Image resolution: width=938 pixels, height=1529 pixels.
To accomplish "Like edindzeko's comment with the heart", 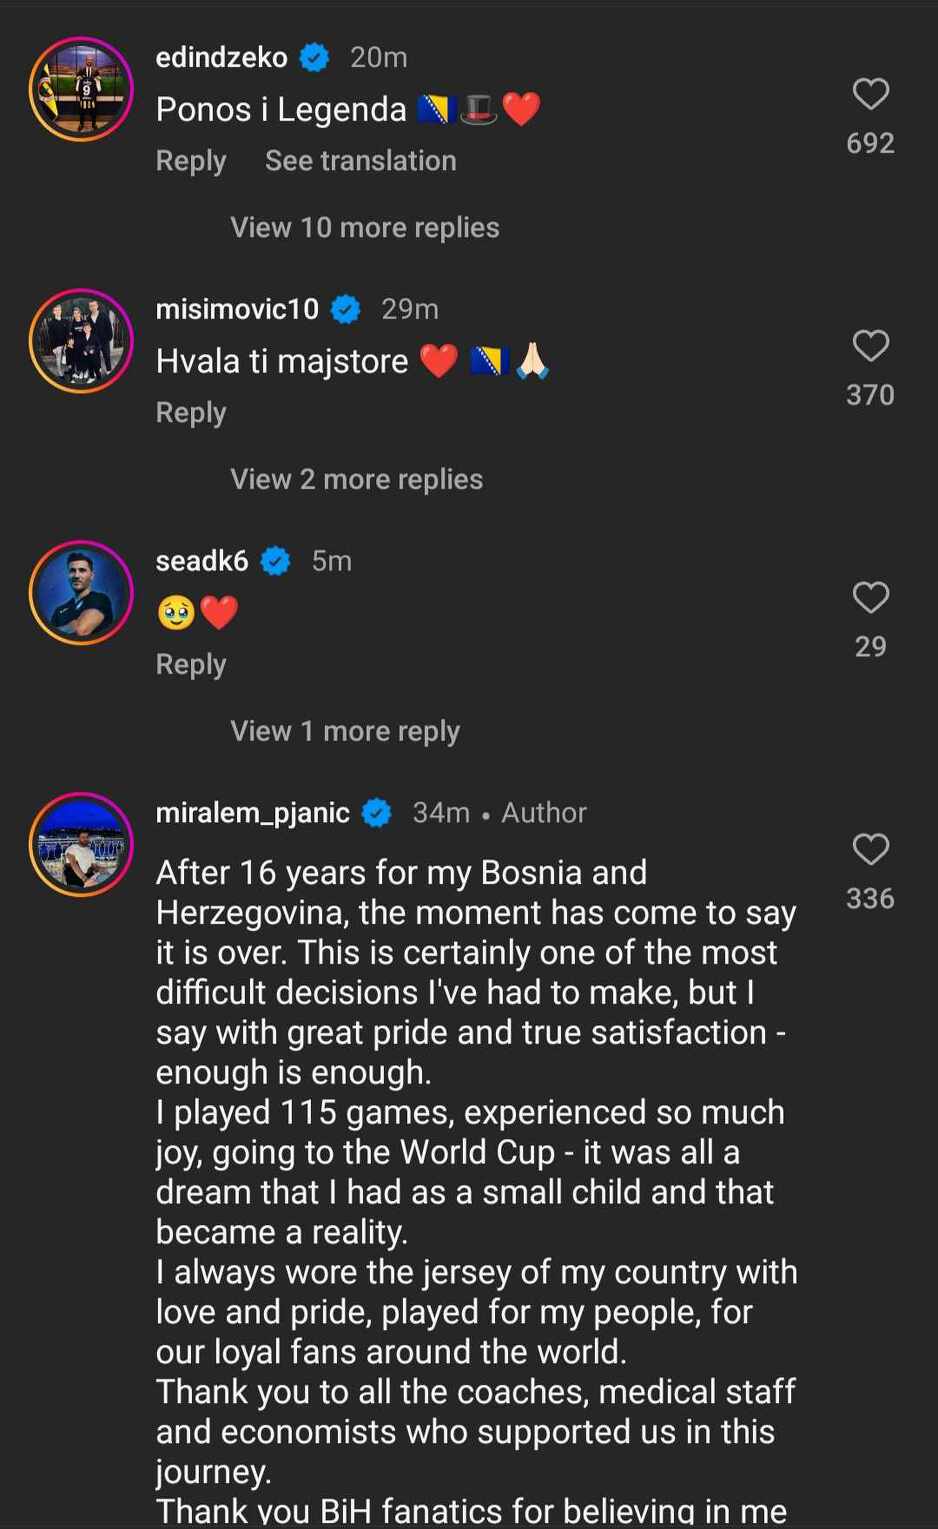I will click(x=870, y=94).
